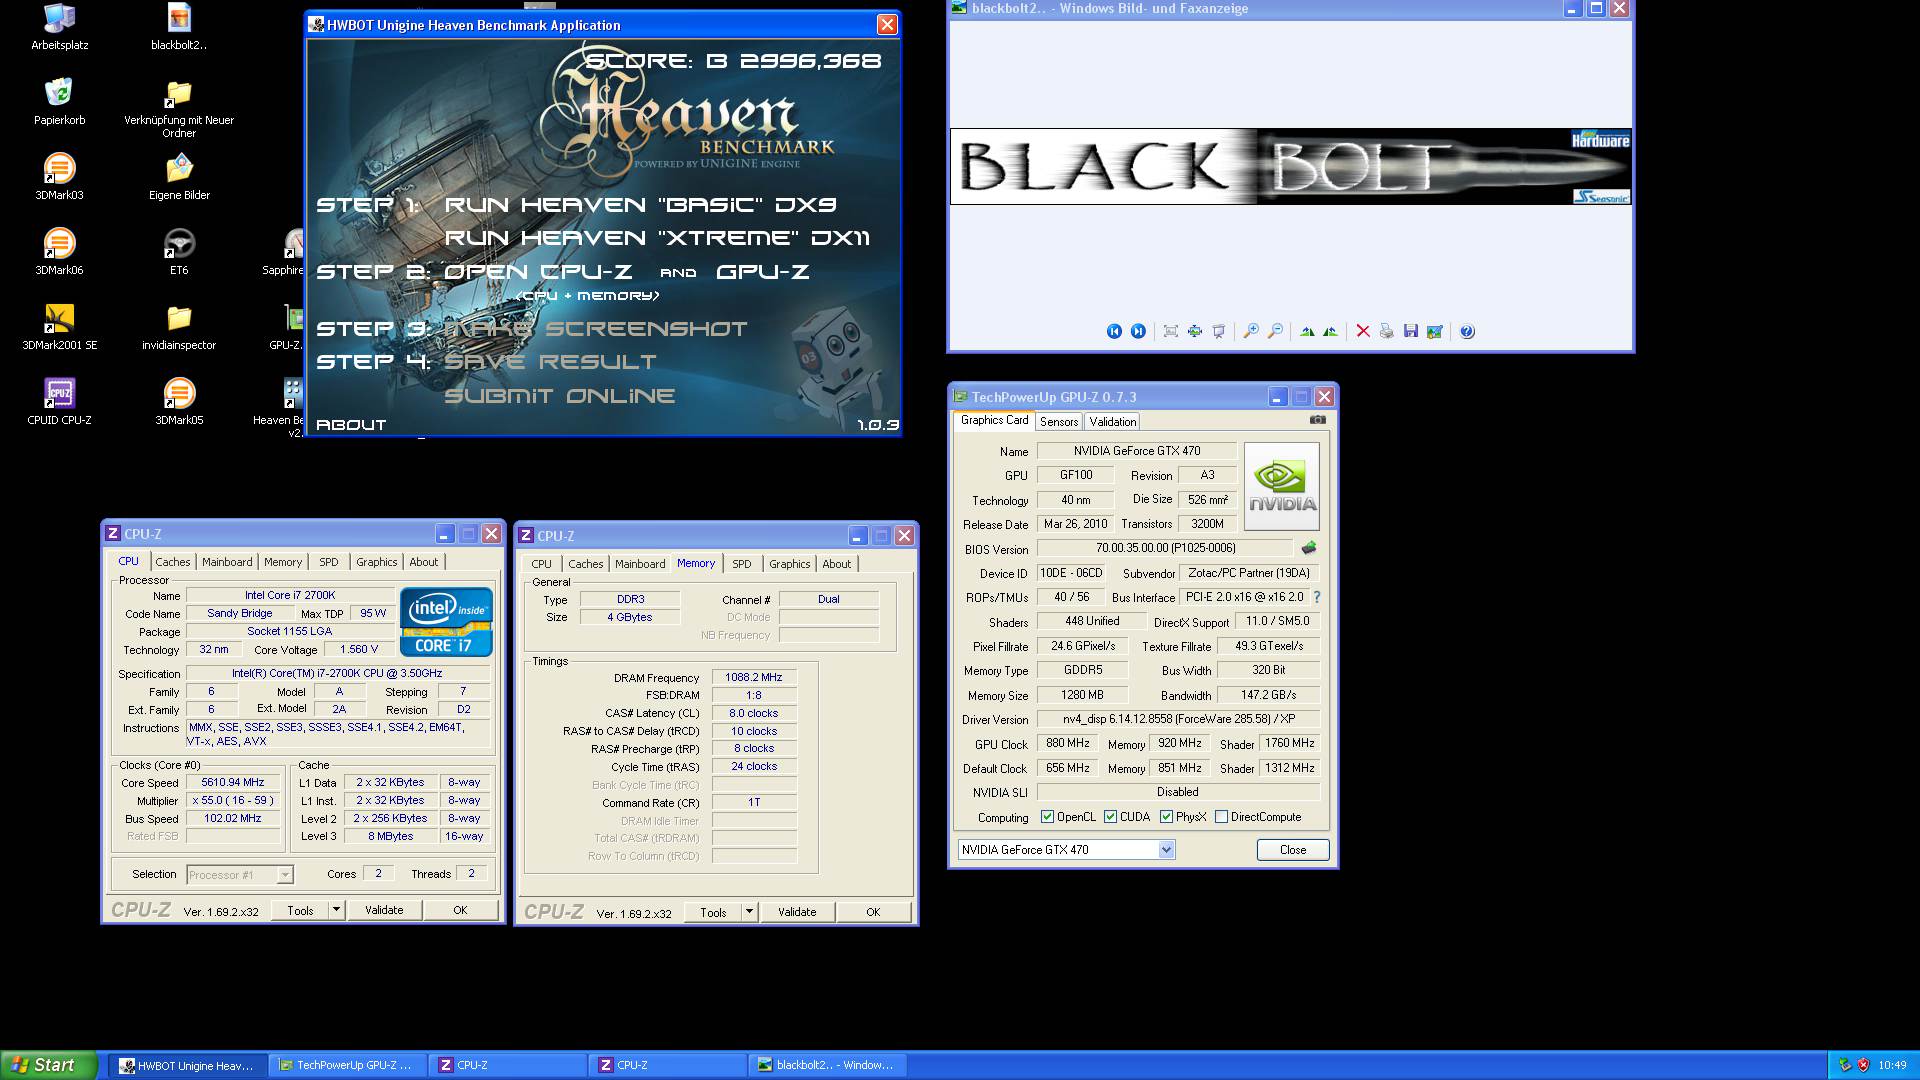Click Make Screenshot step in Heaven app

pos(595,329)
